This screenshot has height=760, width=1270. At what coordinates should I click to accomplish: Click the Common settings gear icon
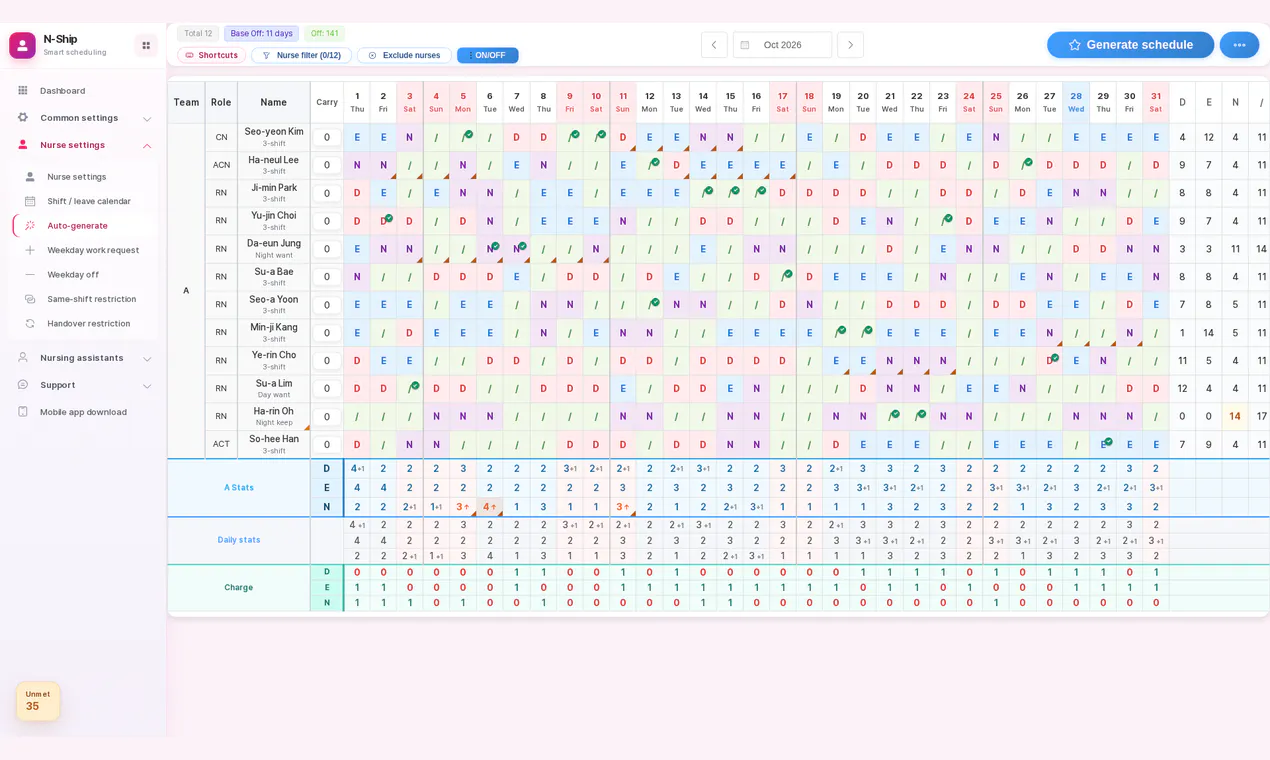[x=23, y=118]
